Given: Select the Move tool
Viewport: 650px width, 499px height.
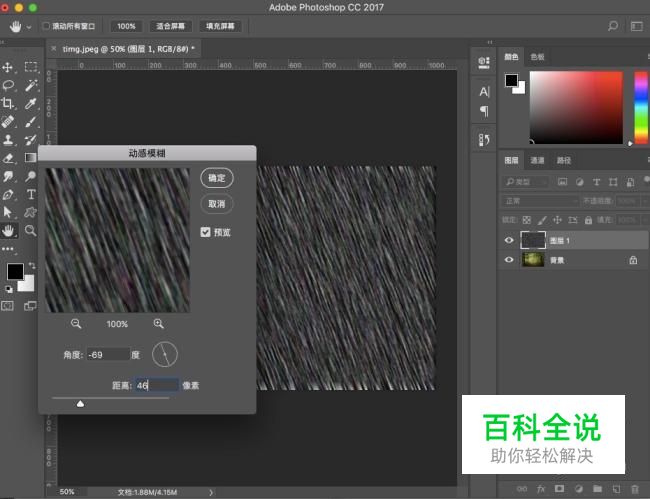Looking at the screenshot, I should coord(8,67).
